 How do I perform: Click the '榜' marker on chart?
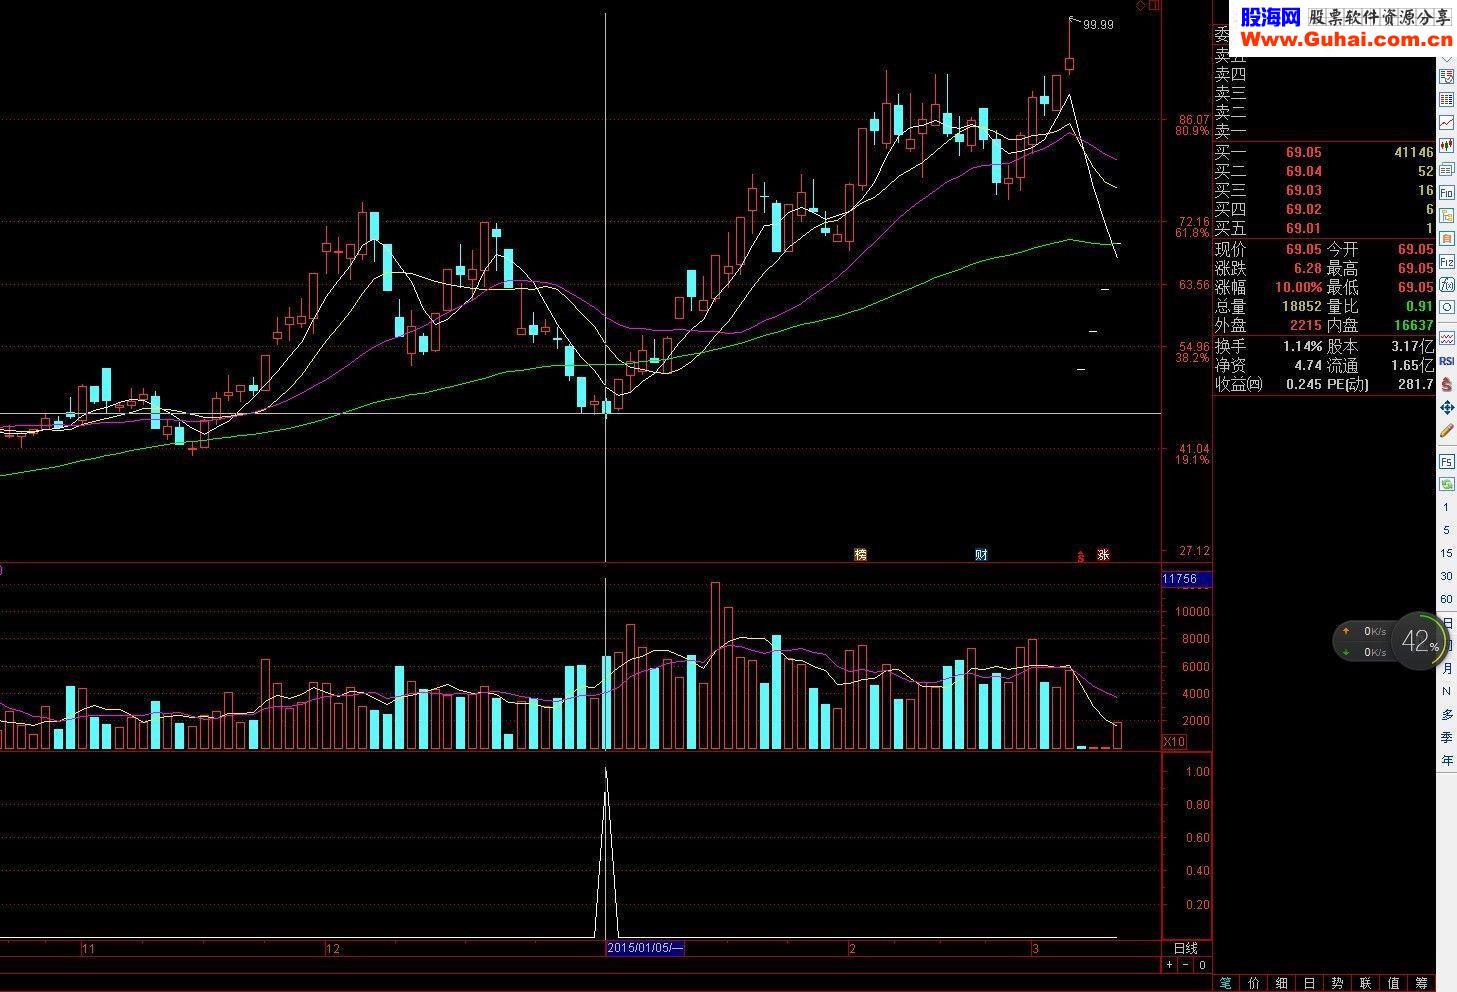coord(860,554)
